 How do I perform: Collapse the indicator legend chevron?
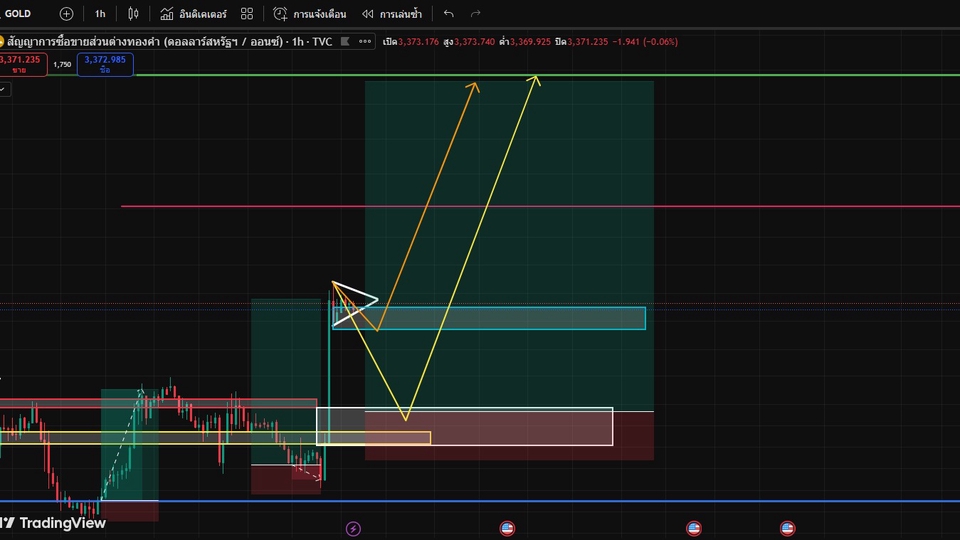pos(3,89)
